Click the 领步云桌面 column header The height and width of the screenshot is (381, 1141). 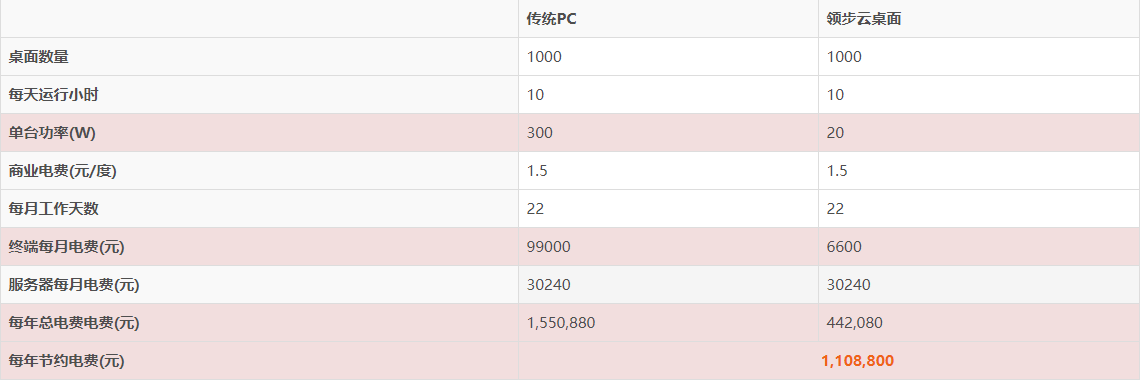864,19
